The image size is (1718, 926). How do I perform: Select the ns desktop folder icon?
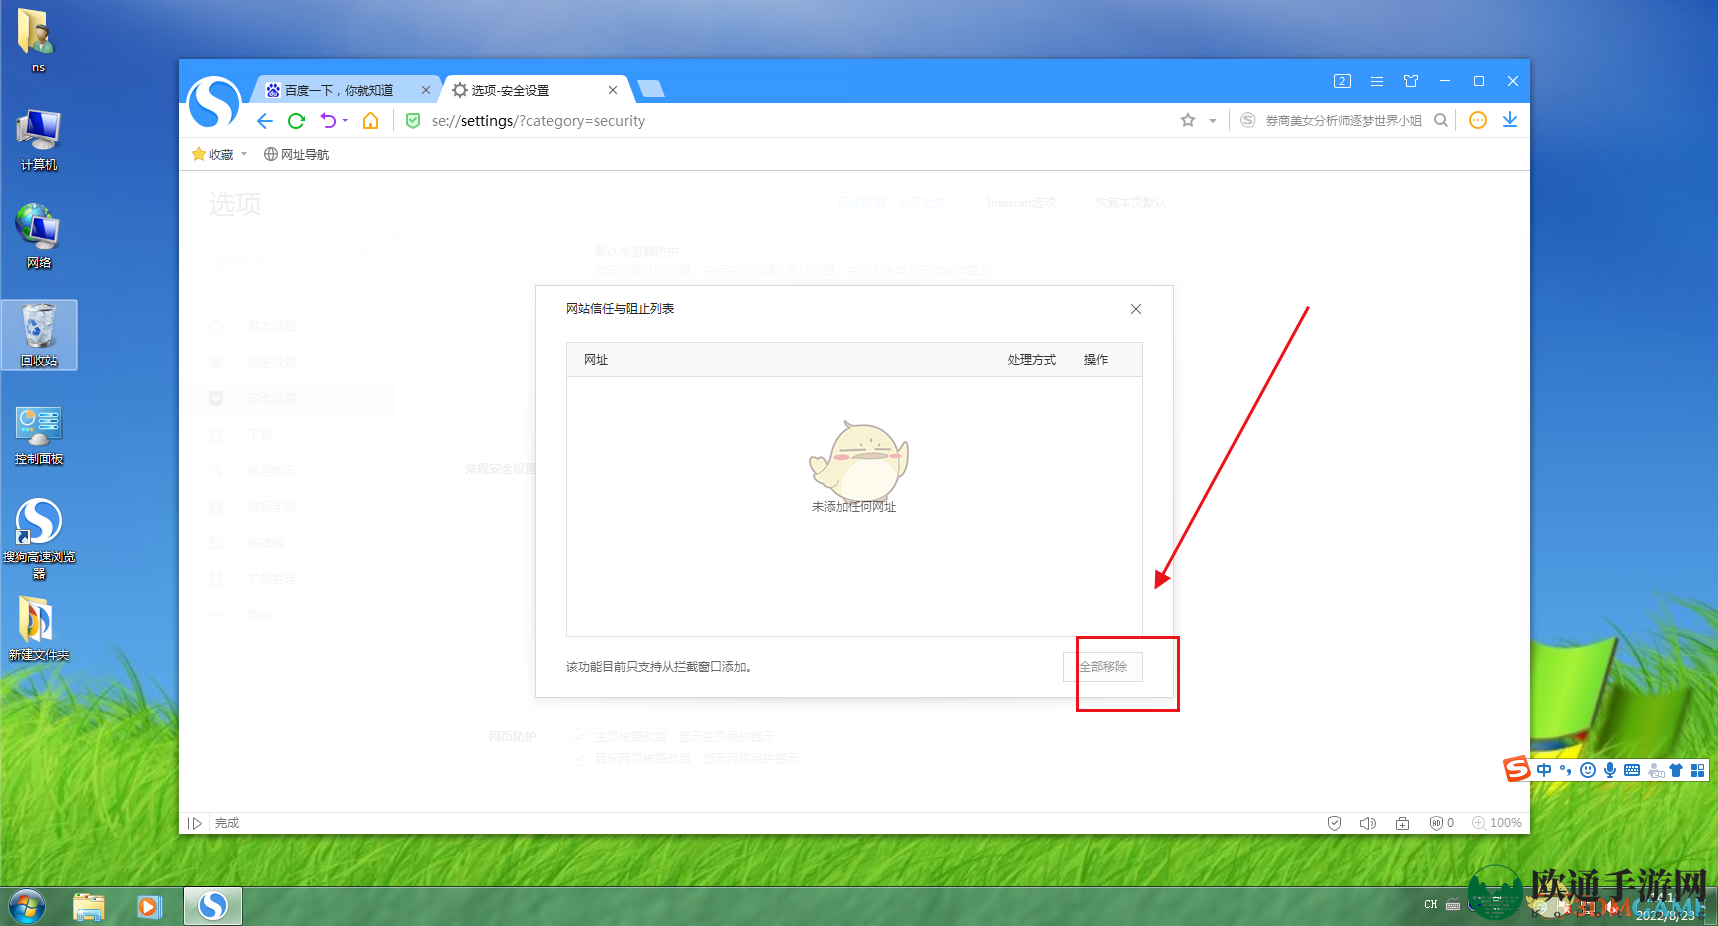(x=37, y=40)
